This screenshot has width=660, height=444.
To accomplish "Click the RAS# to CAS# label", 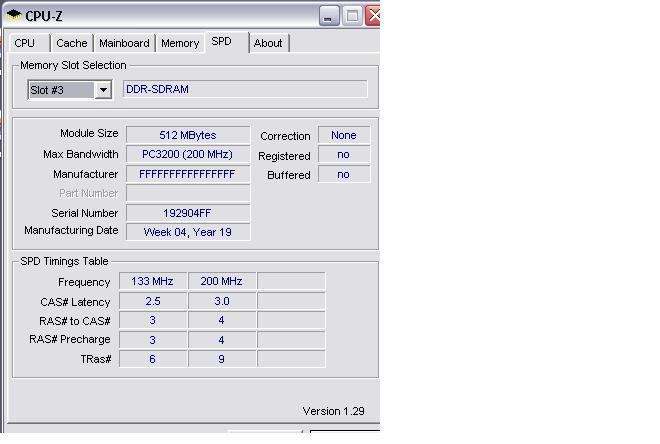I will point(75,321).
